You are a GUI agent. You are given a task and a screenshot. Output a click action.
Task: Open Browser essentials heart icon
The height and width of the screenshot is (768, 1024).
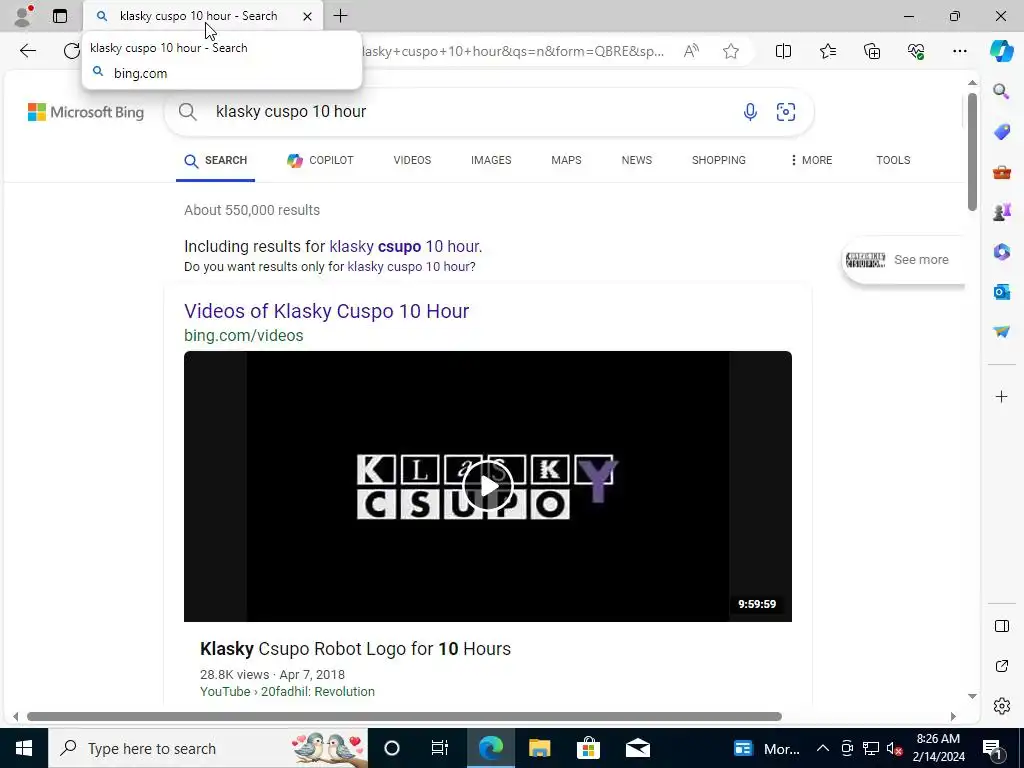pos(916,51)
